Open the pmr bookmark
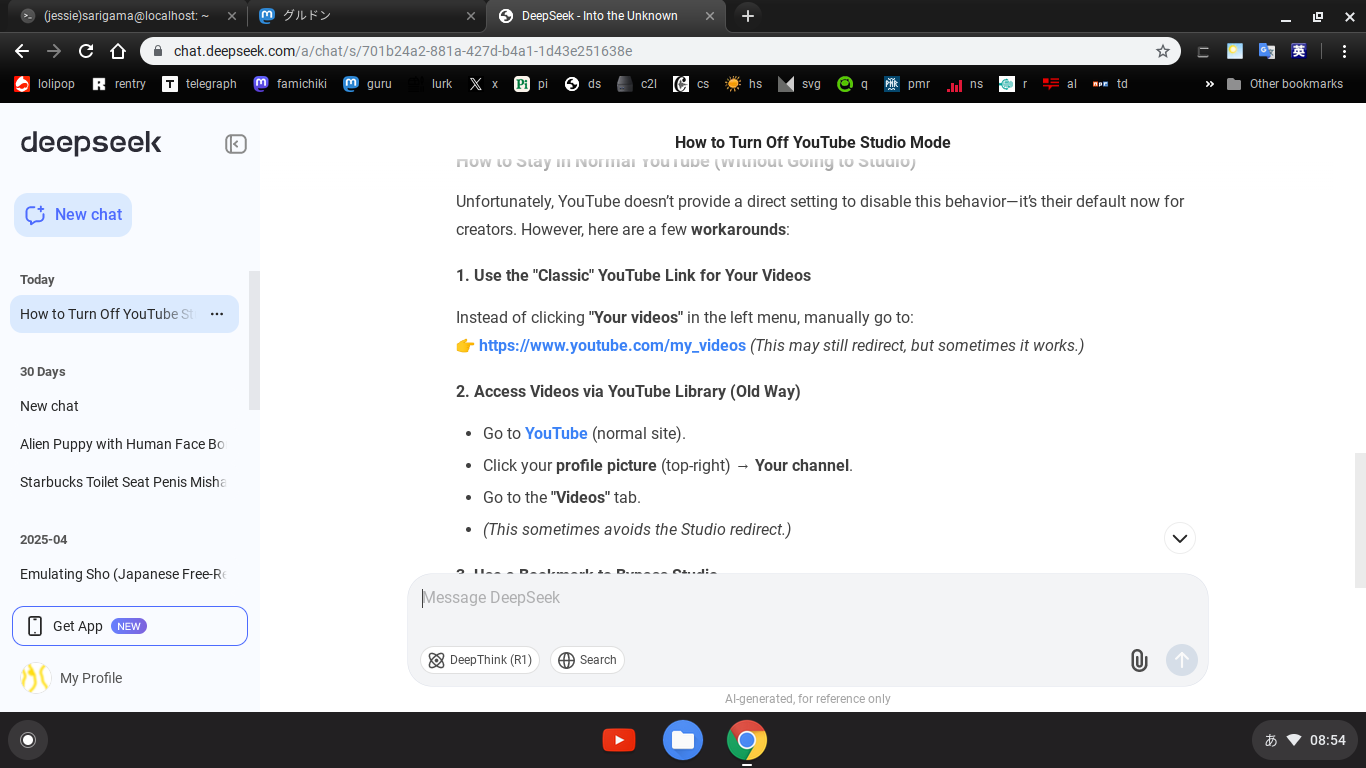 point(908,84)
